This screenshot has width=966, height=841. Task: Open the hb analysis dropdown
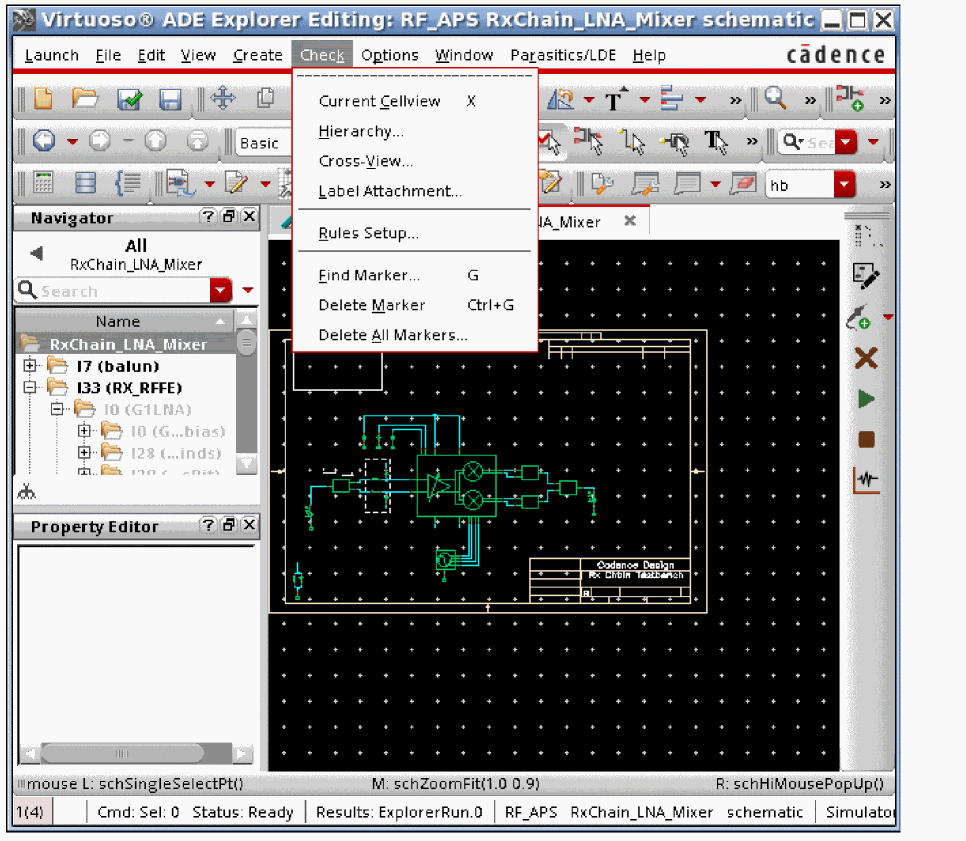click(845, 185)
